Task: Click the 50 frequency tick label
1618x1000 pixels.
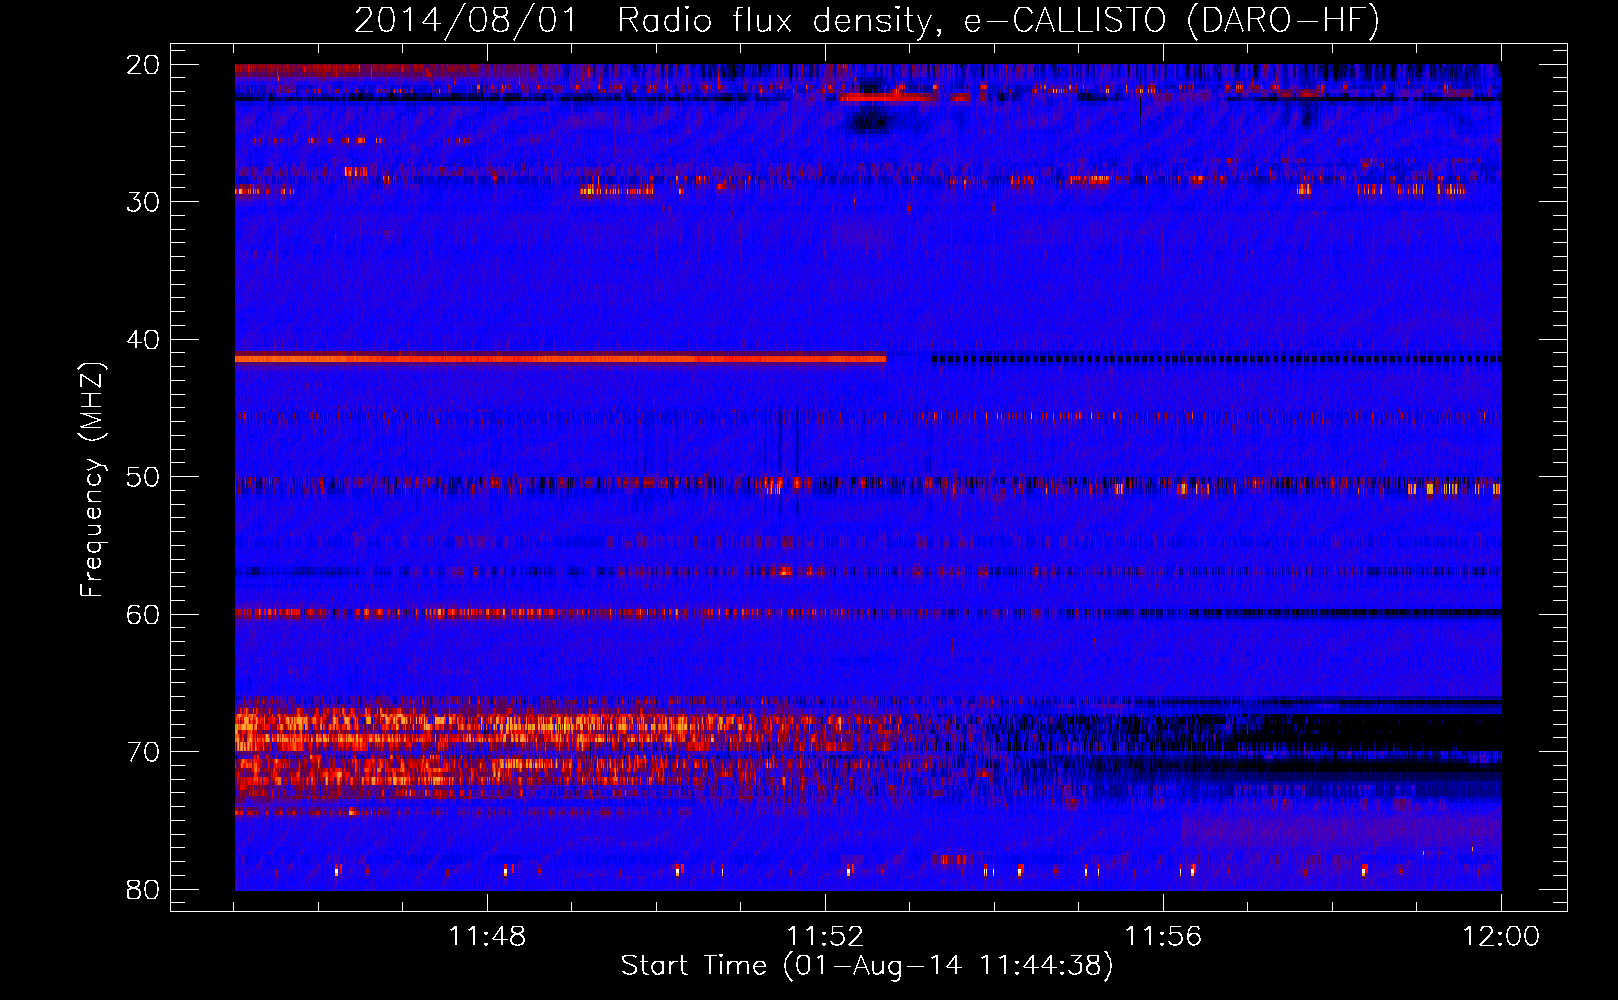Action: coord(143,477)
